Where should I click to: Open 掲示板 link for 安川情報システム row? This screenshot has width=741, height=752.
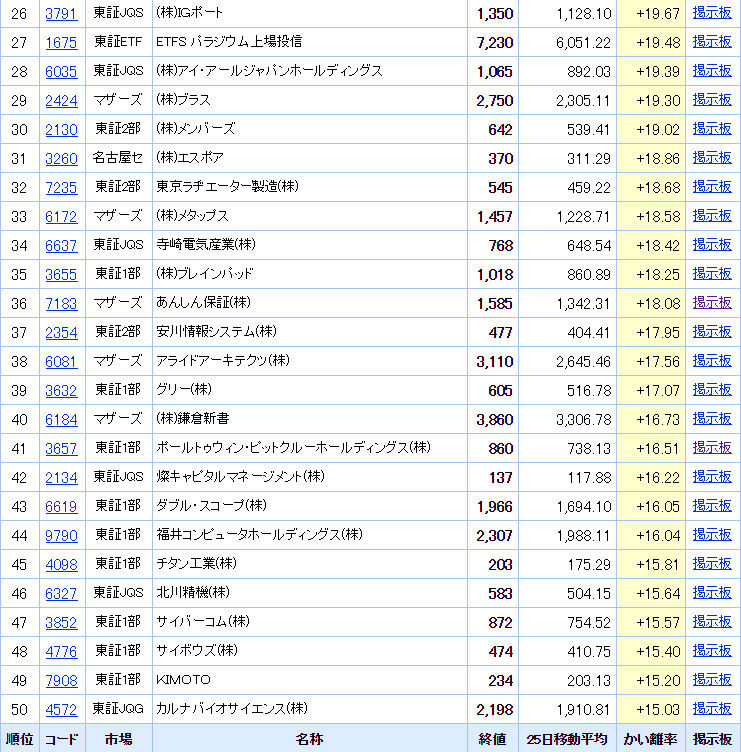click(712, 332)
